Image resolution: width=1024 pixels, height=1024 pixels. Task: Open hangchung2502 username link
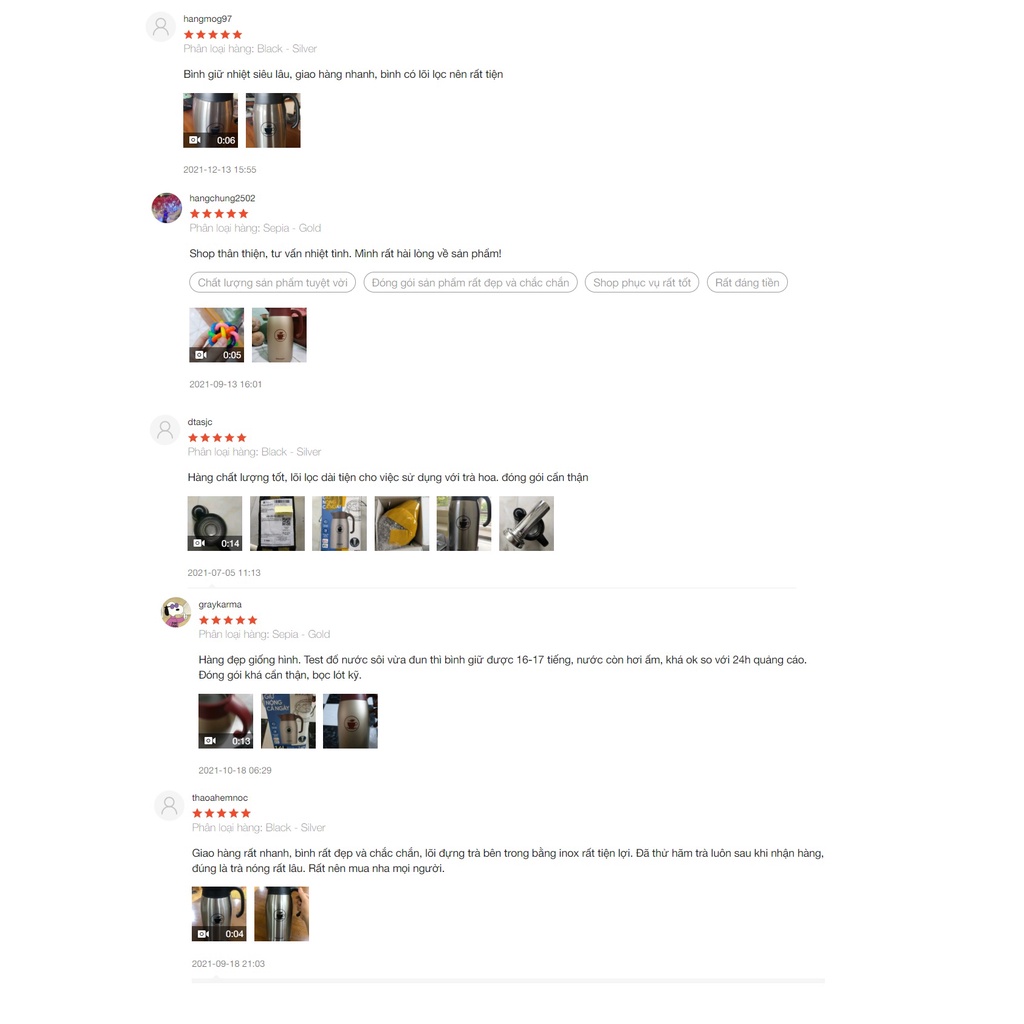222,198
